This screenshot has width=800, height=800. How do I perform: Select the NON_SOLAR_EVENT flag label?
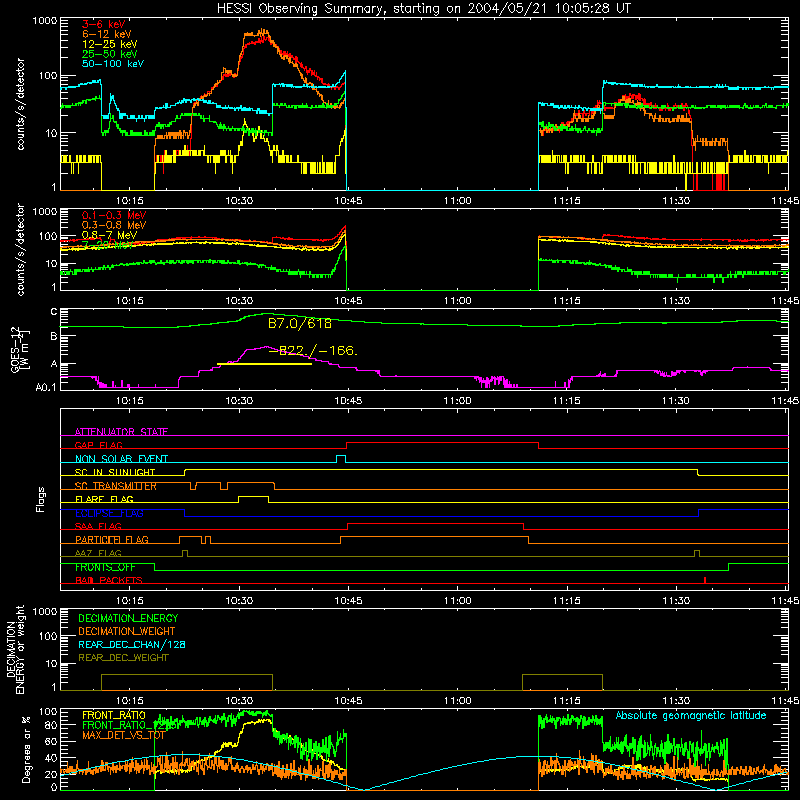point(121,459)
